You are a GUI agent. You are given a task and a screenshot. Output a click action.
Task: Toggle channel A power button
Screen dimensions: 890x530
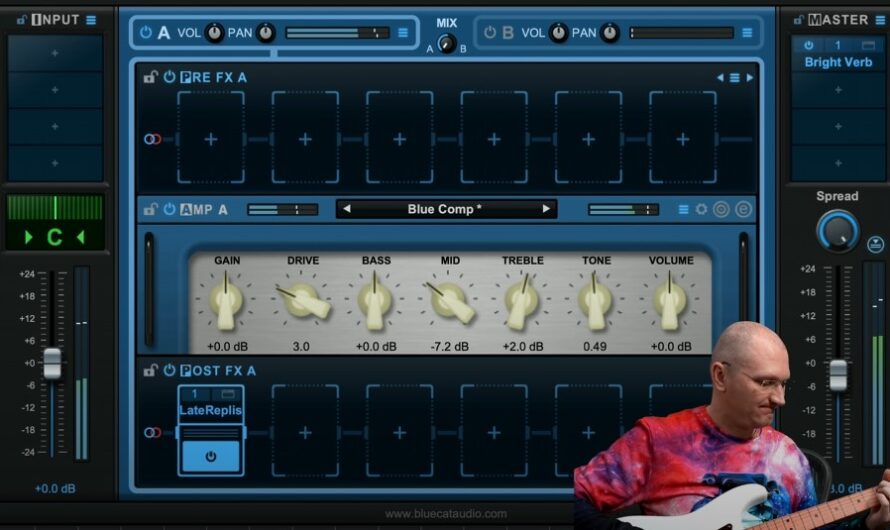tap(146, 32)
